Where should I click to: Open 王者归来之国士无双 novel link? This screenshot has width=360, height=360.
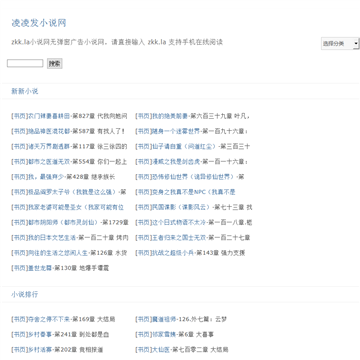[179, 238]
